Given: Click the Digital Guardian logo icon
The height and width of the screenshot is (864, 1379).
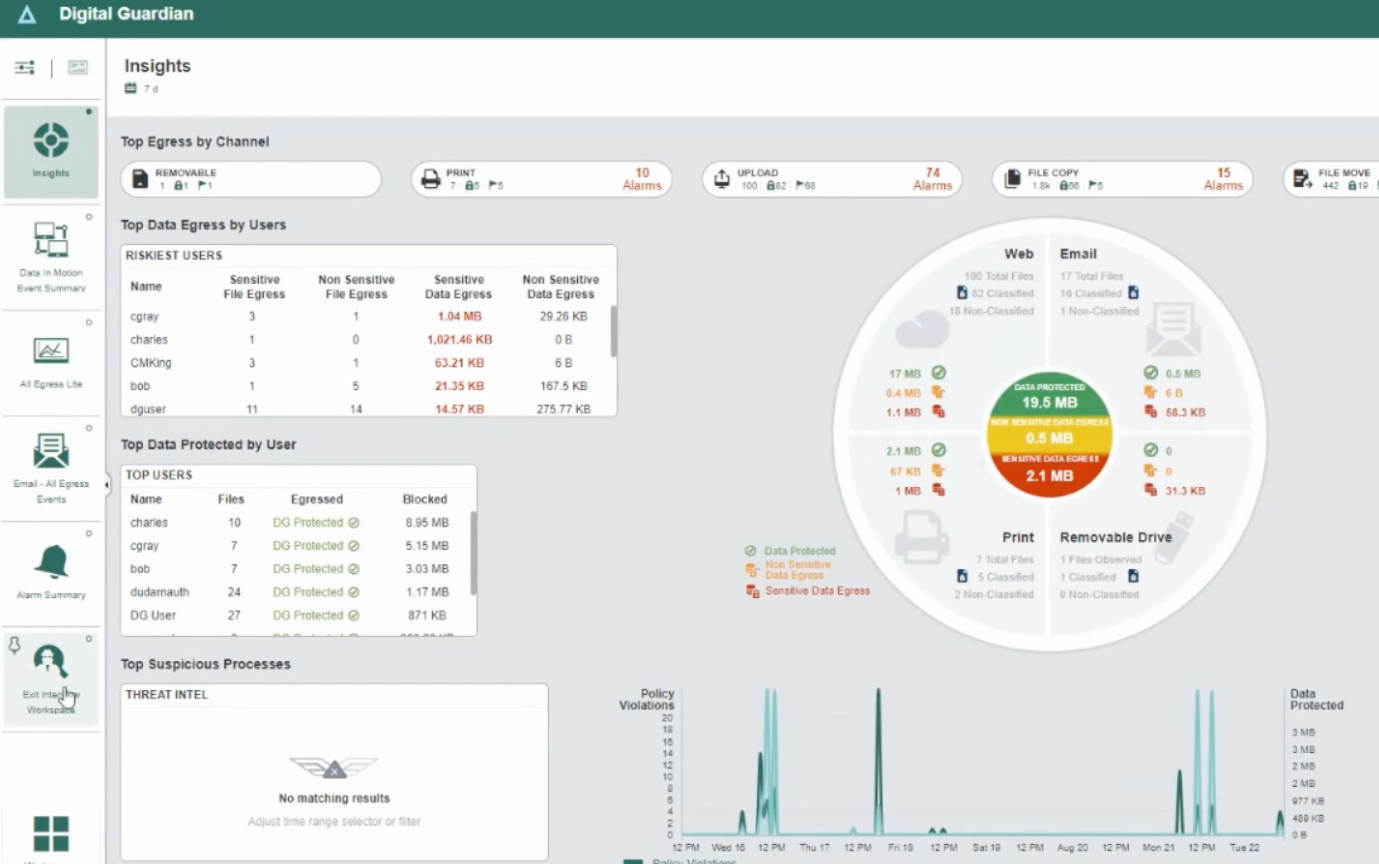Looking at the screenshot, I should [27, 15].
